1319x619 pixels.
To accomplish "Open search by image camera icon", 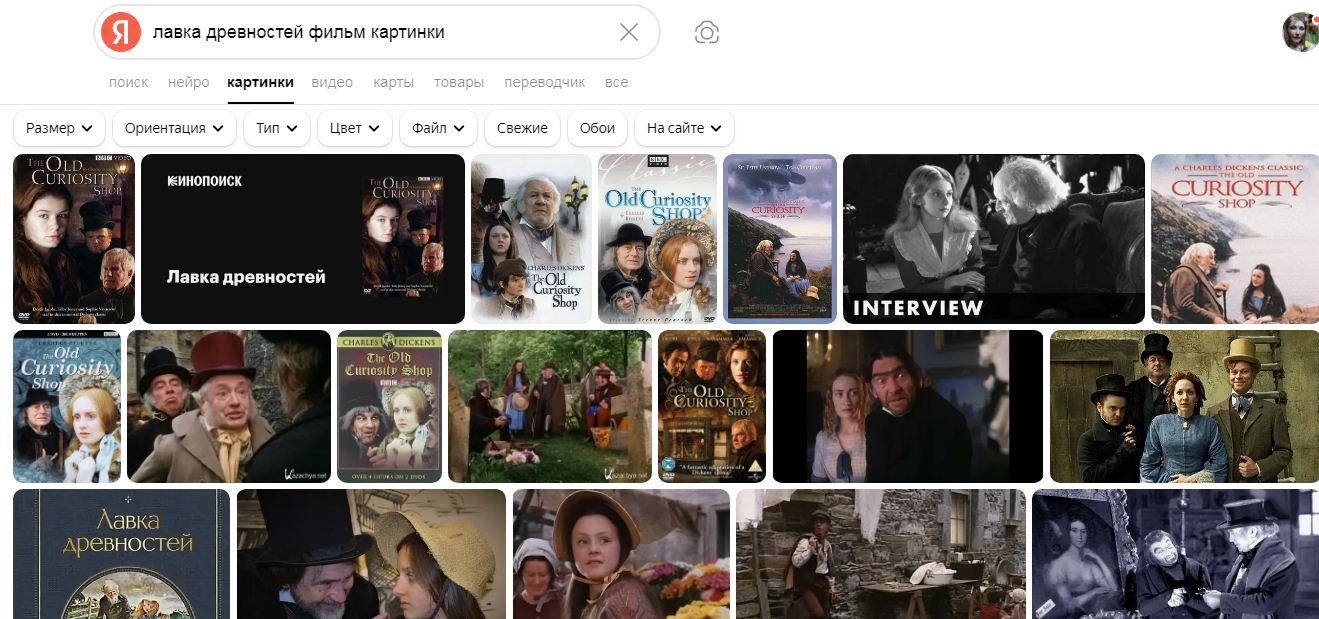I will tap(707, 32).
